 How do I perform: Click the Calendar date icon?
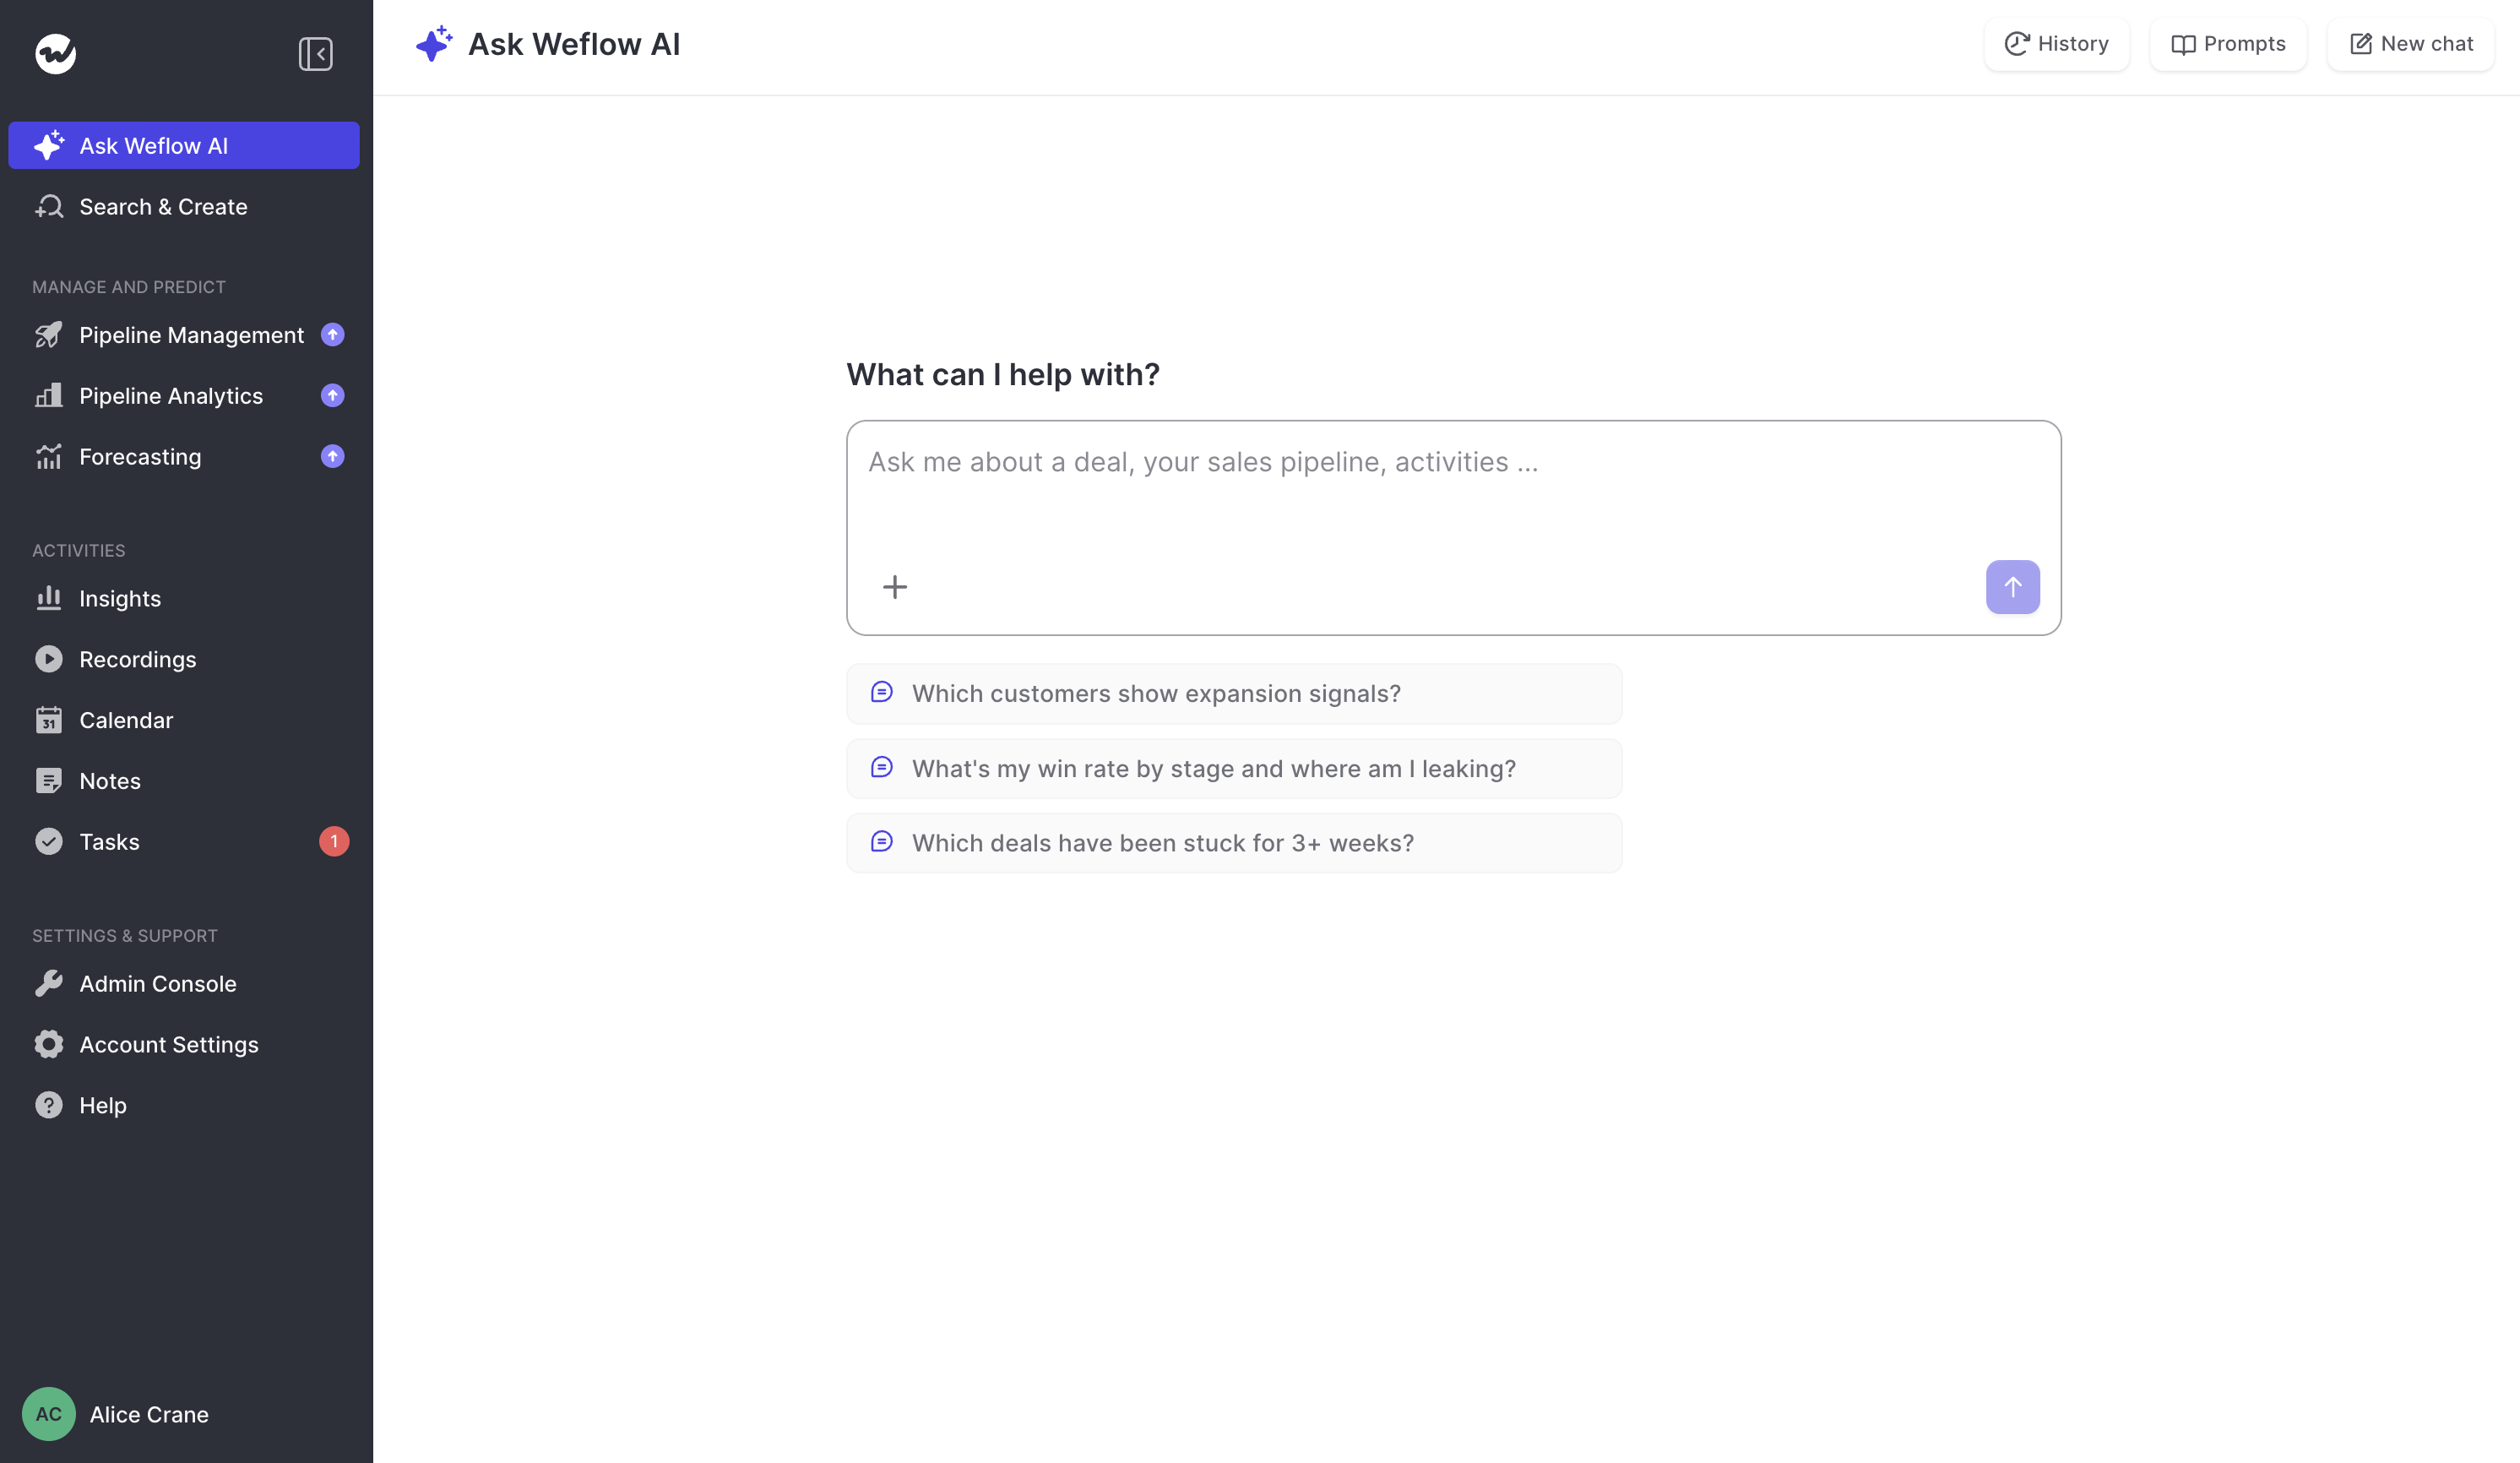49,721
